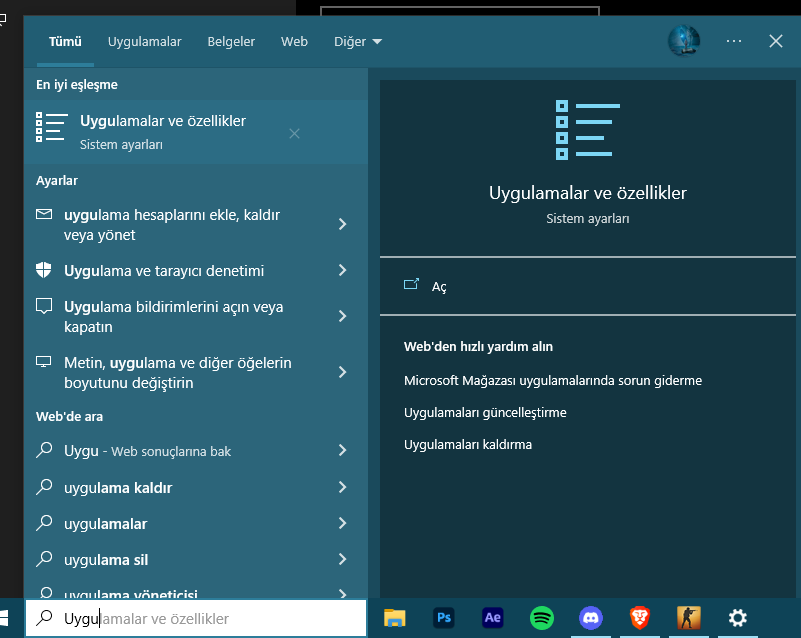The width and height of the screenshot is (801, 638).
Task: Expand arrow for uygulama kaldır suggestion
Action: (342, 487)
